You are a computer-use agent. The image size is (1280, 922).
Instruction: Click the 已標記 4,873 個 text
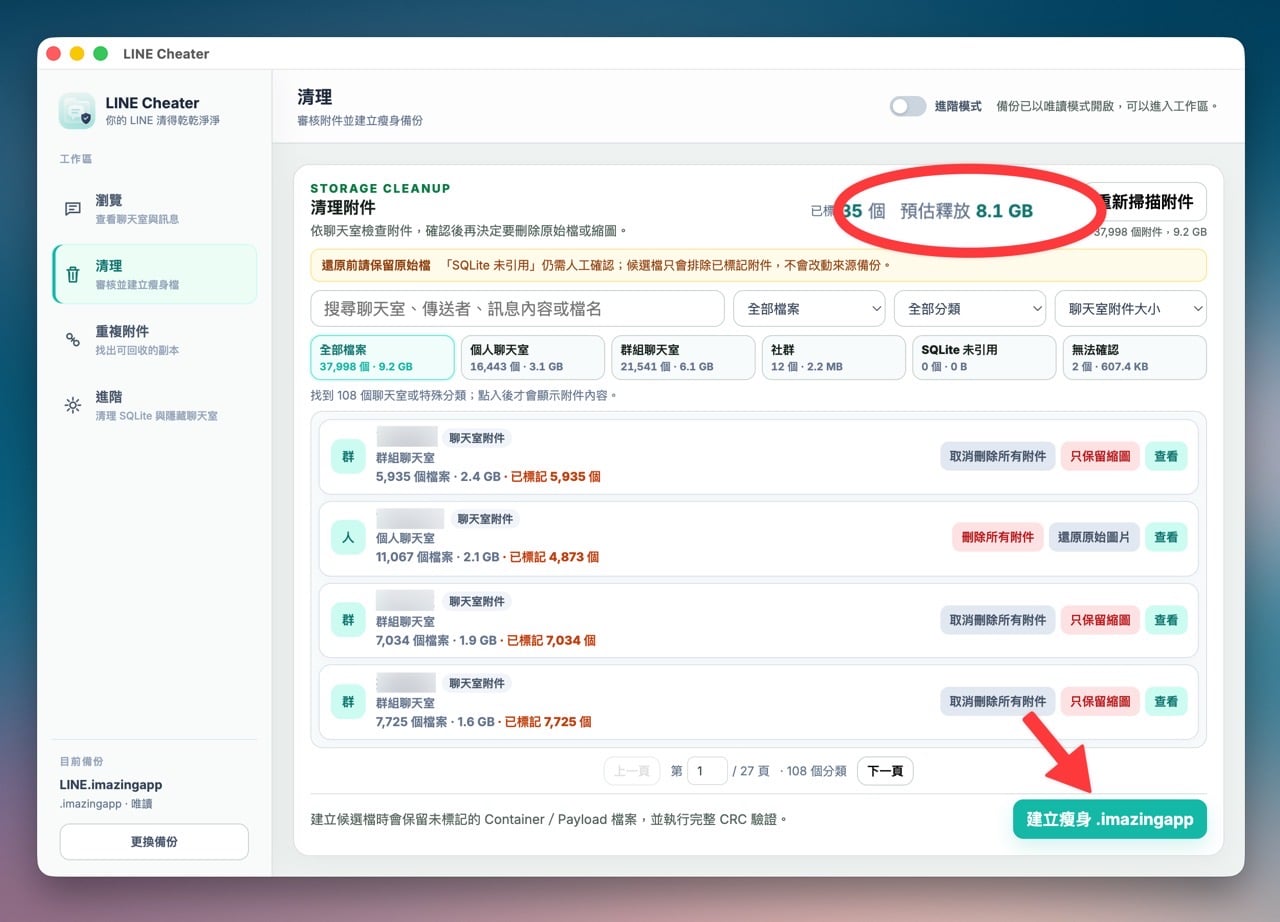tap(554, 557)
